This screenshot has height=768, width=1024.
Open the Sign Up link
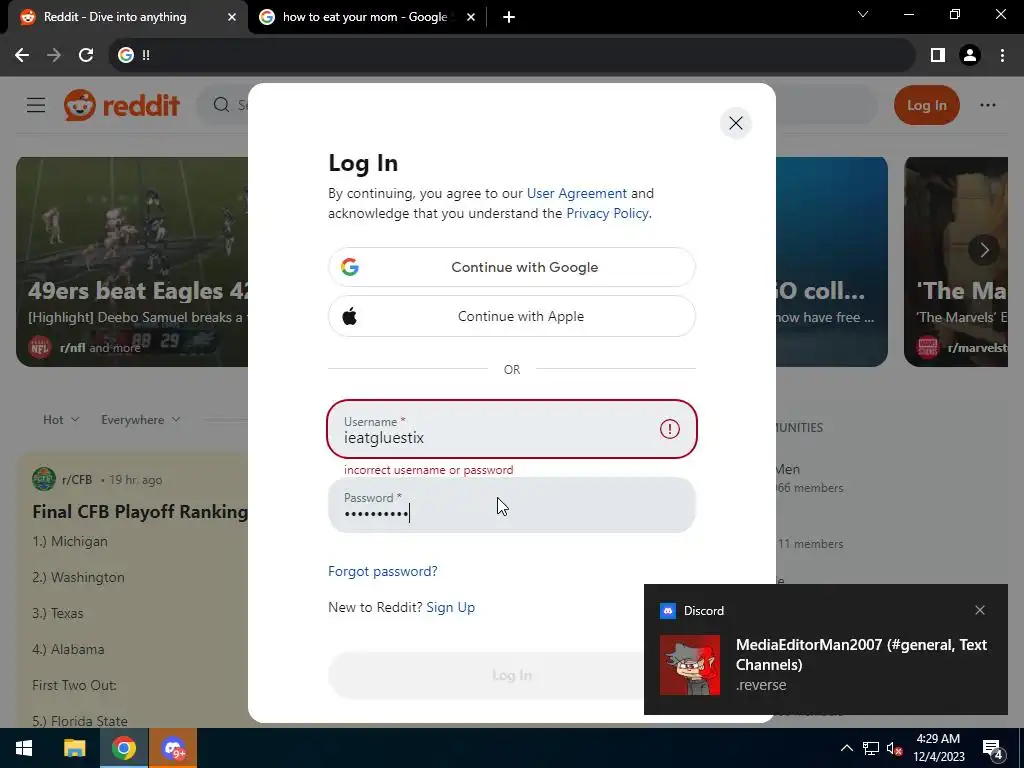(451, 607)
